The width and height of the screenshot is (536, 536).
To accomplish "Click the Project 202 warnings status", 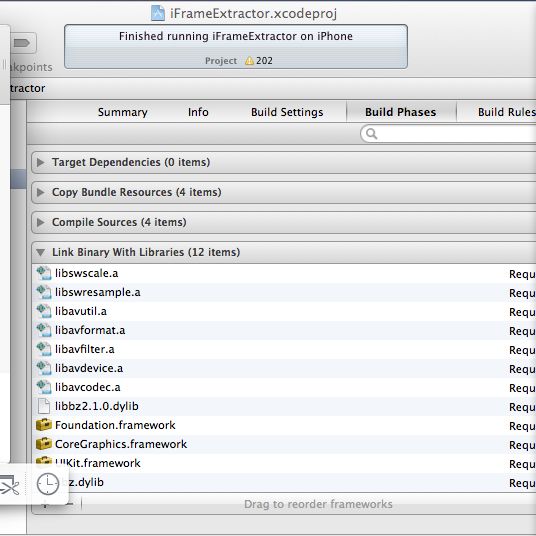I will [x=239, y=61].
